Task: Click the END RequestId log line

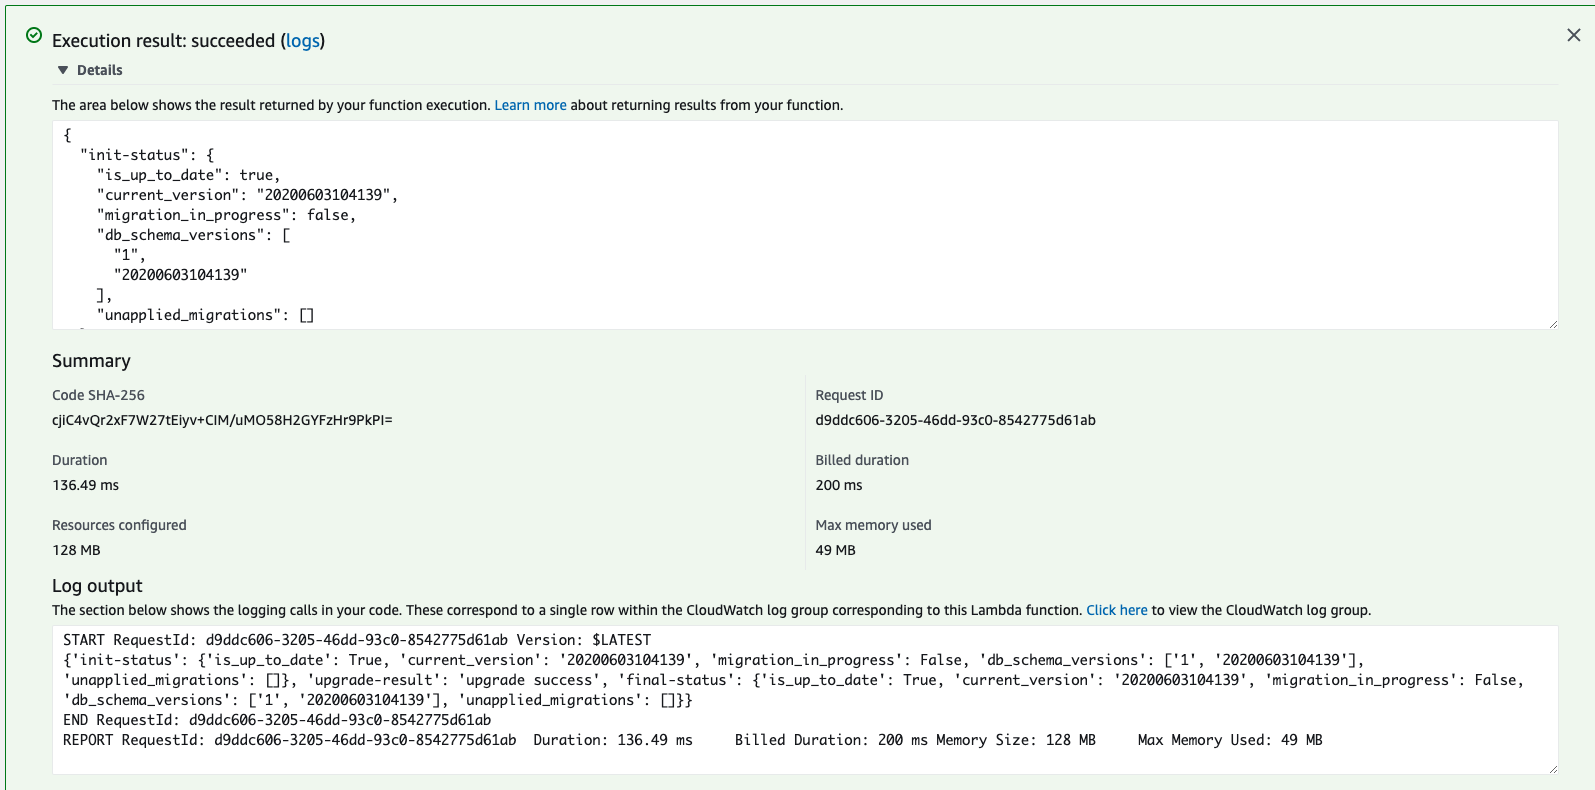Action: [277, 720]
